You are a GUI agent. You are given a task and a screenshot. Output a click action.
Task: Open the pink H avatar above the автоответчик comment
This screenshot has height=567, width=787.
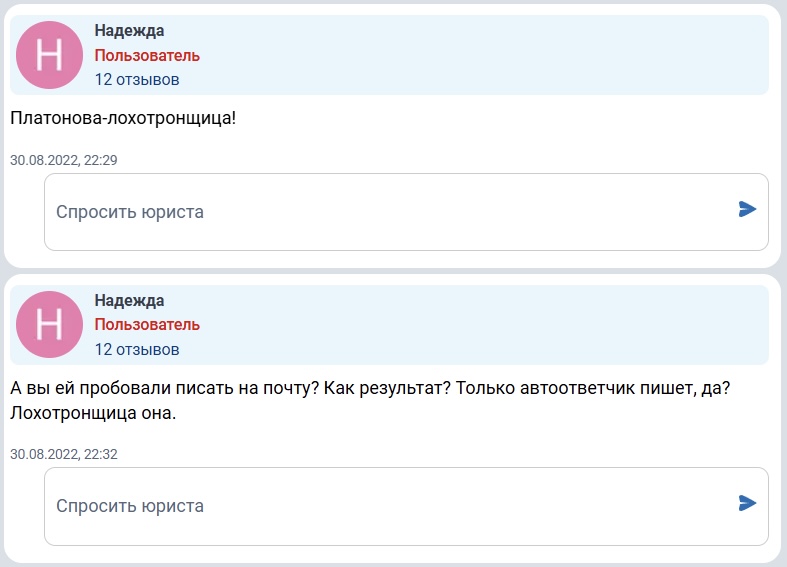point(49,325)
